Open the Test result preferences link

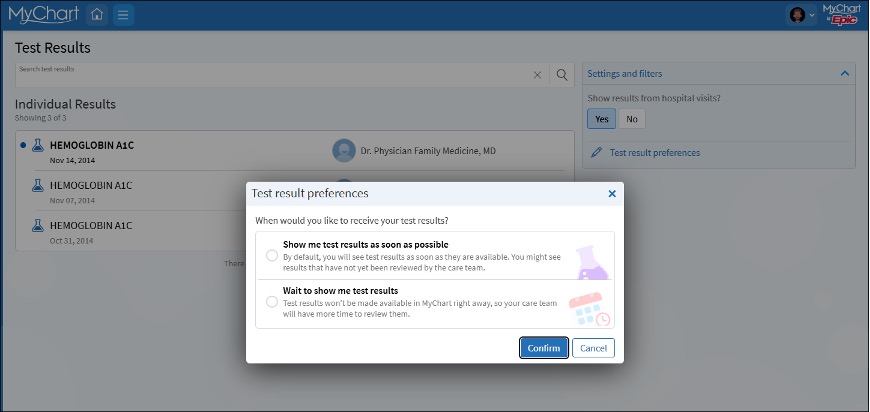click(655, 153)
